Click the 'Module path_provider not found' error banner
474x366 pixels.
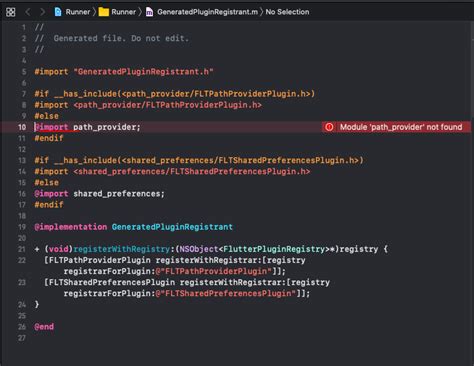[396, 127]
